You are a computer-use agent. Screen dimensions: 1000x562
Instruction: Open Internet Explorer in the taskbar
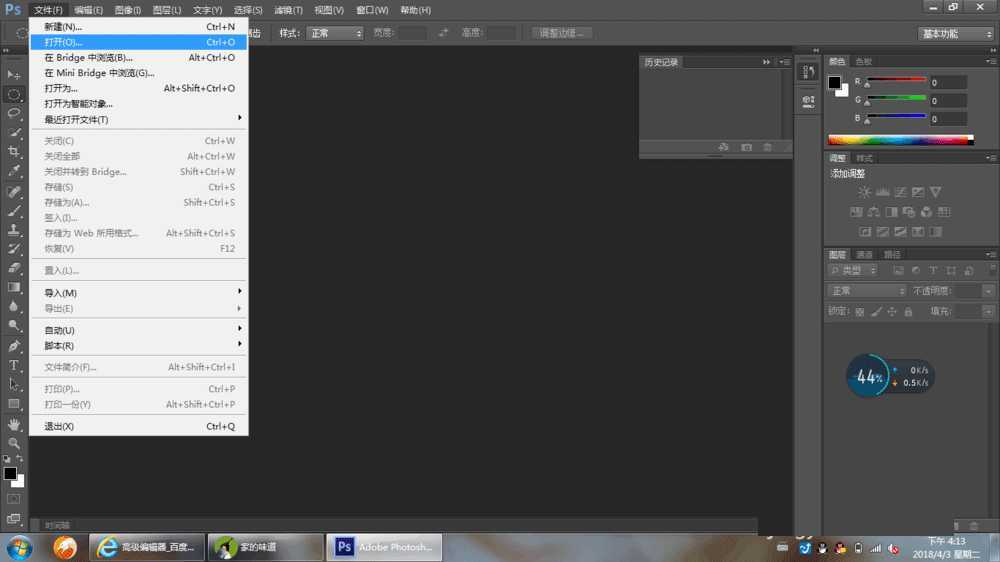[147, 547]
